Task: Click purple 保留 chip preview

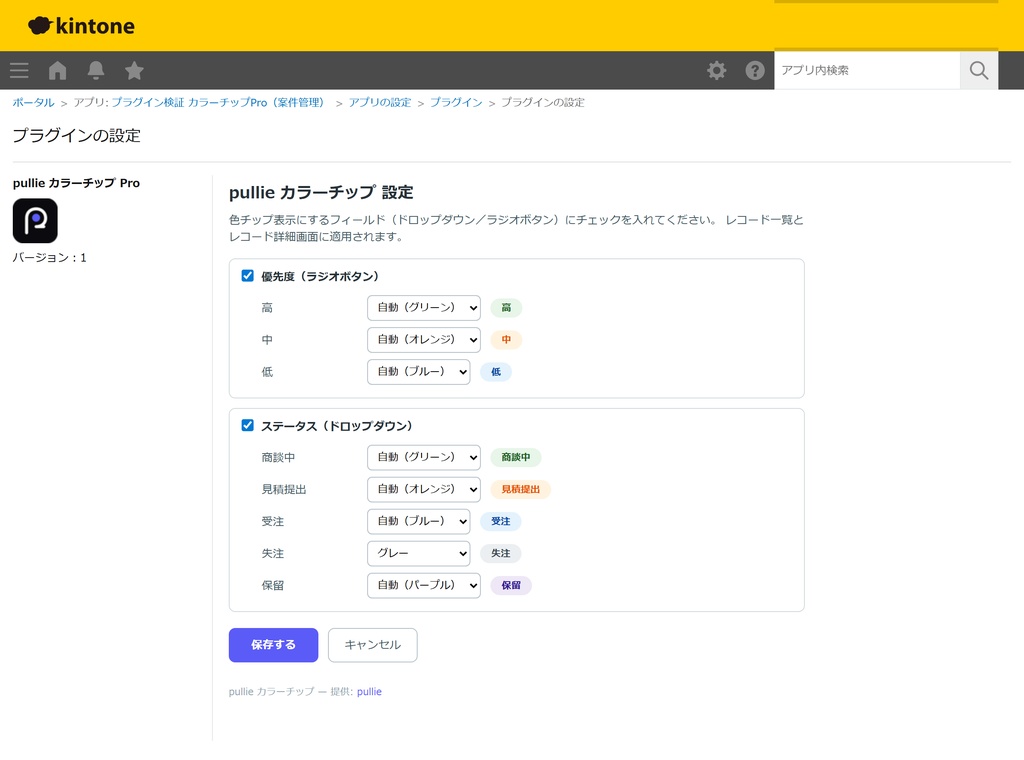Action: point(511,585)
